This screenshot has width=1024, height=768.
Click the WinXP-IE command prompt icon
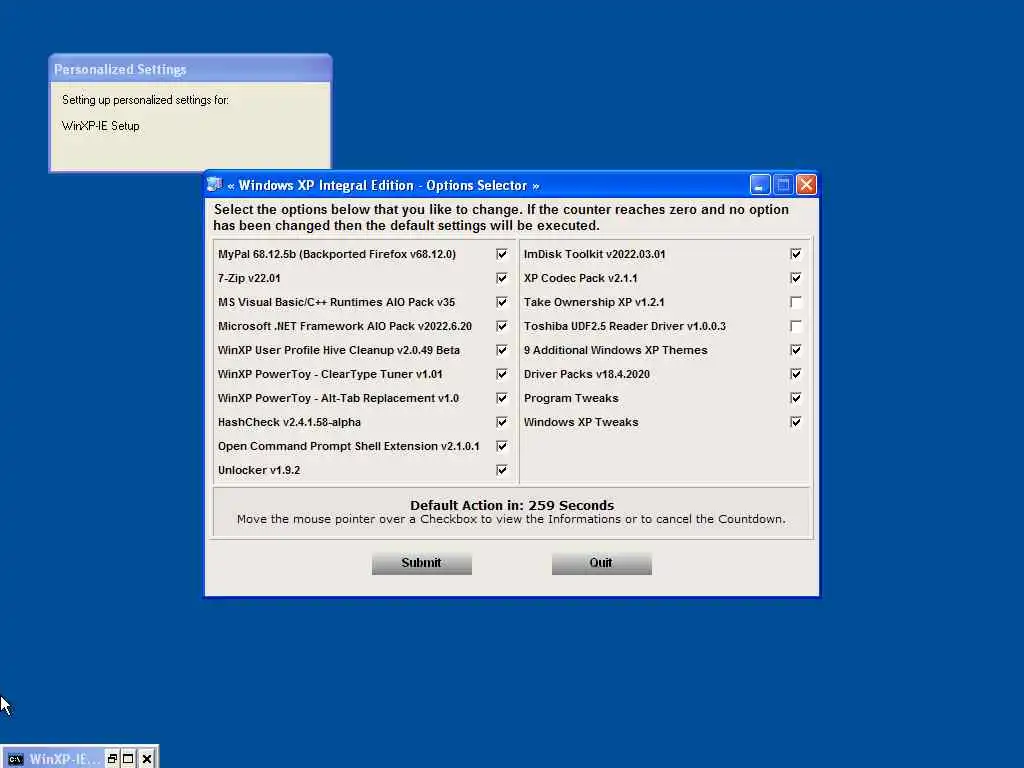(x=15, y=759)
